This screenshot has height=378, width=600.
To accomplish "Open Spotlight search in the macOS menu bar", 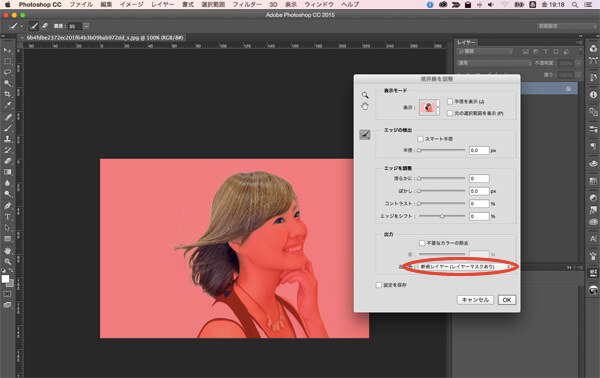I will click(x=575, y=5).
